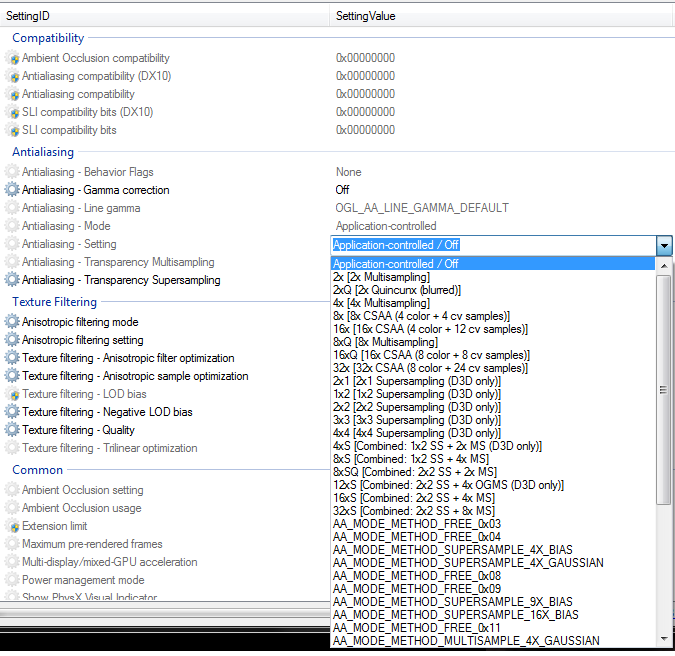This screenshot has width=675, height=656.
Task: Choose 12xS Combined 2x2 SS + 4x OGMS
Action: click(493, 485)
